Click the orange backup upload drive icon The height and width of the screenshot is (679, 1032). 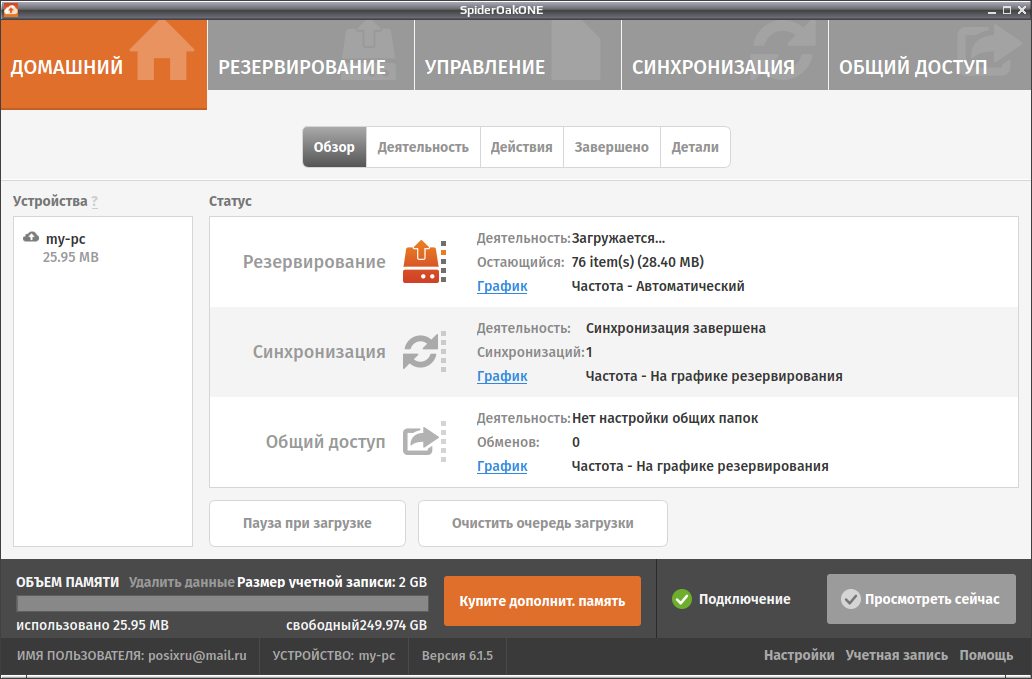[421, 262]
